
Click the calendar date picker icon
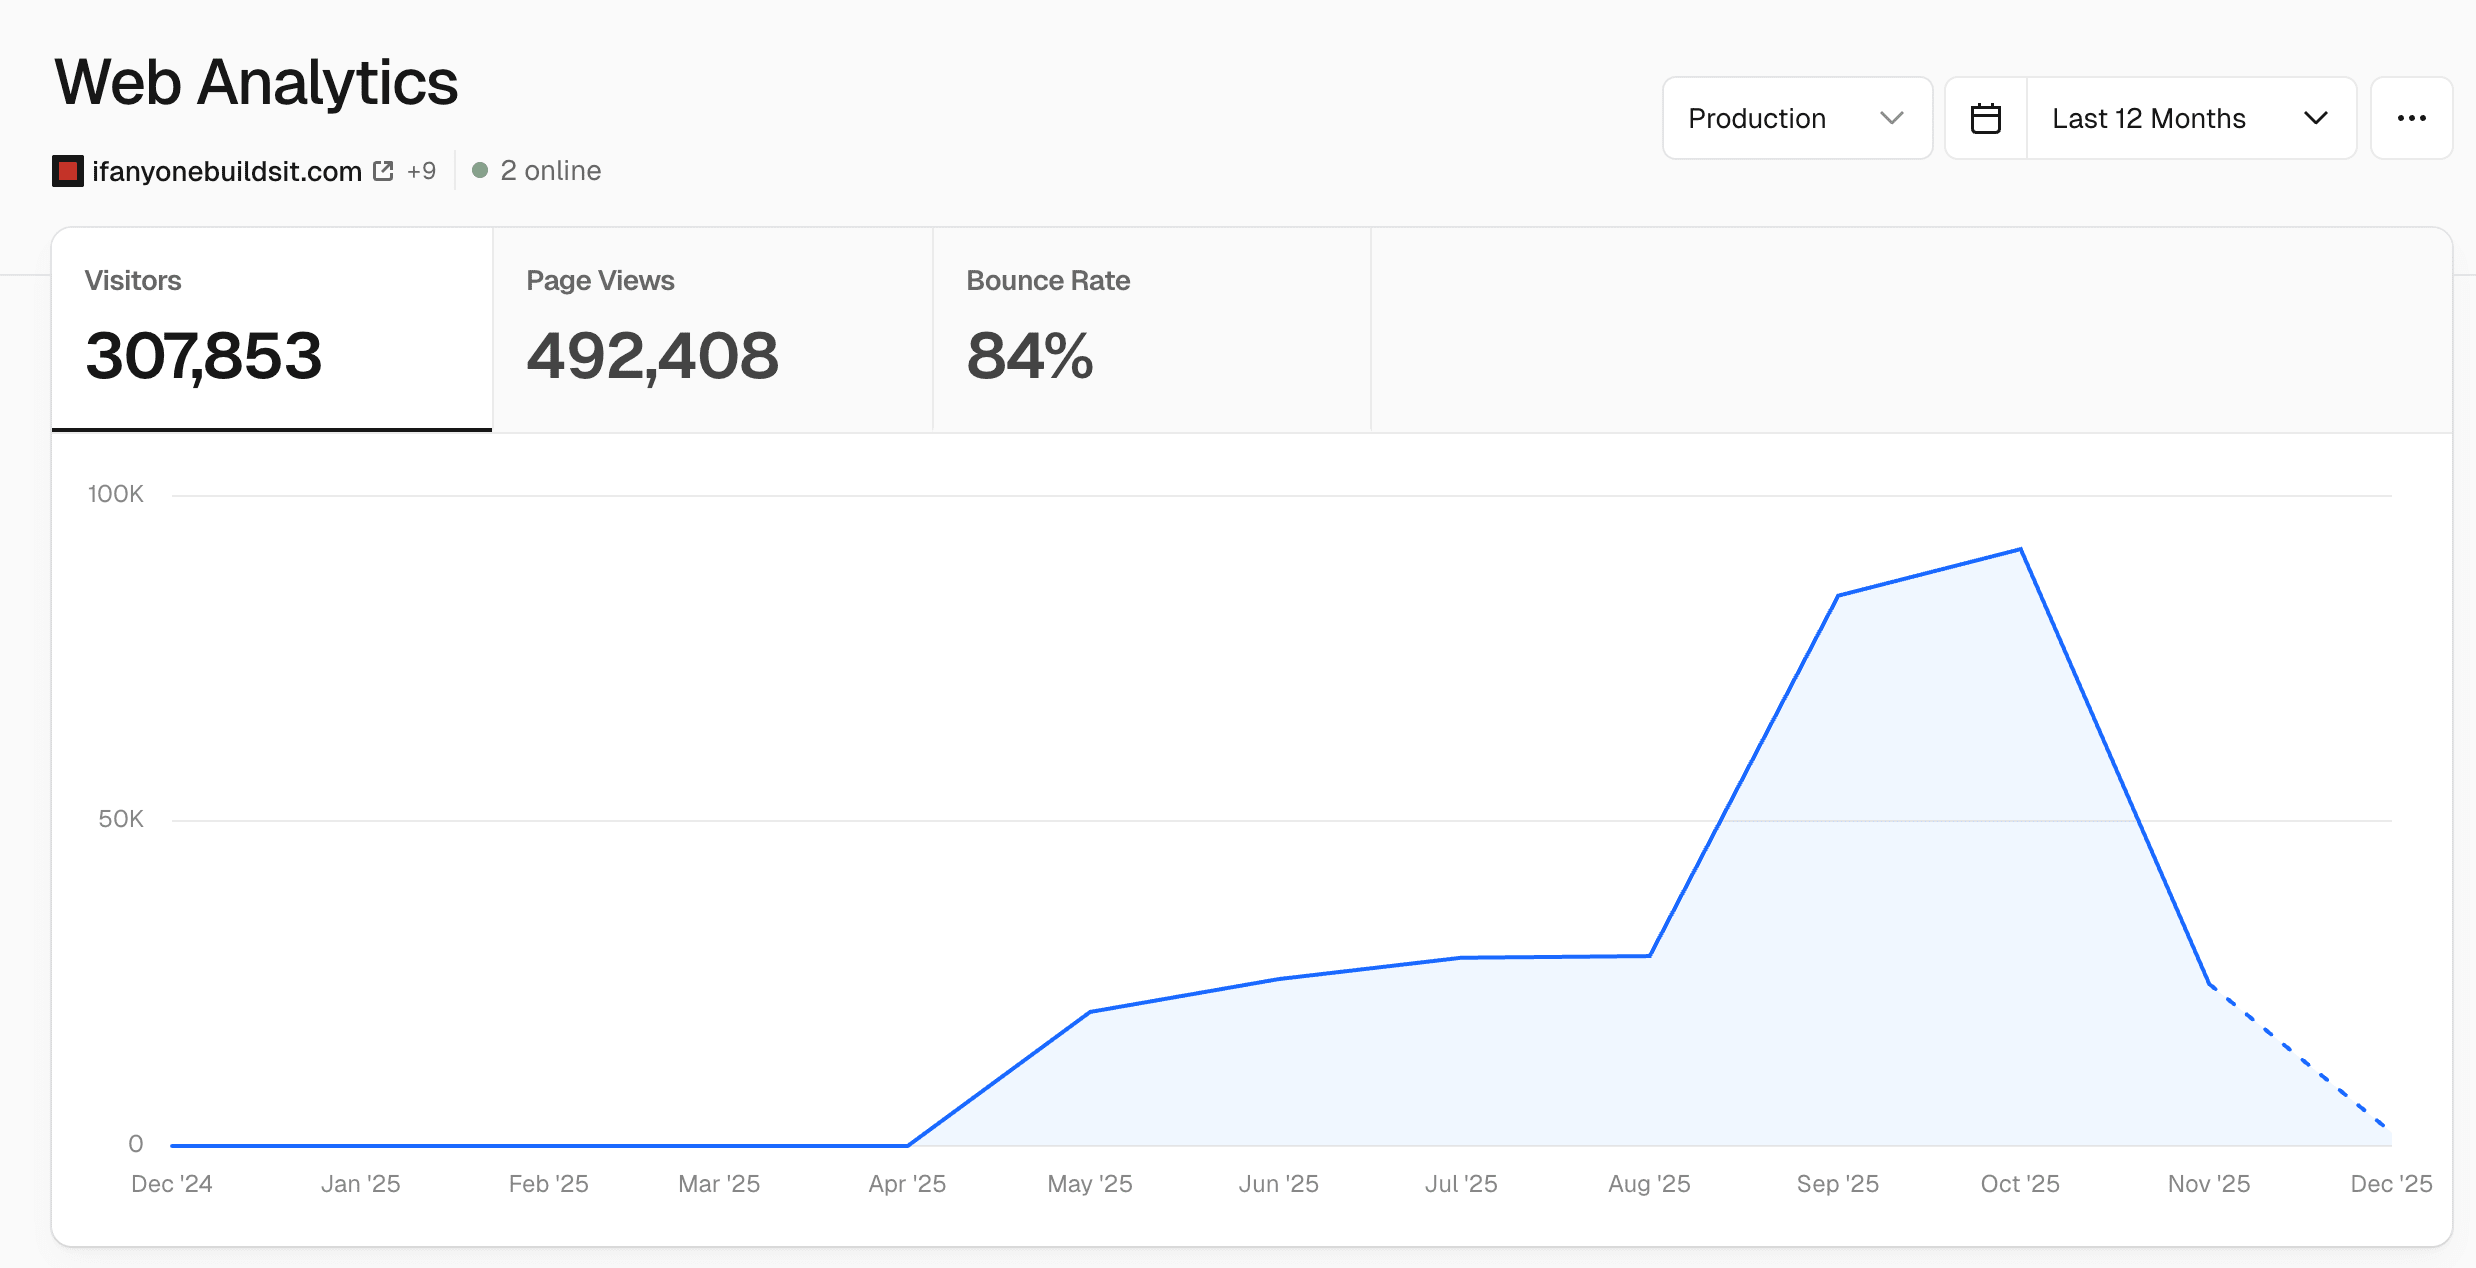tap(1985, 118)
